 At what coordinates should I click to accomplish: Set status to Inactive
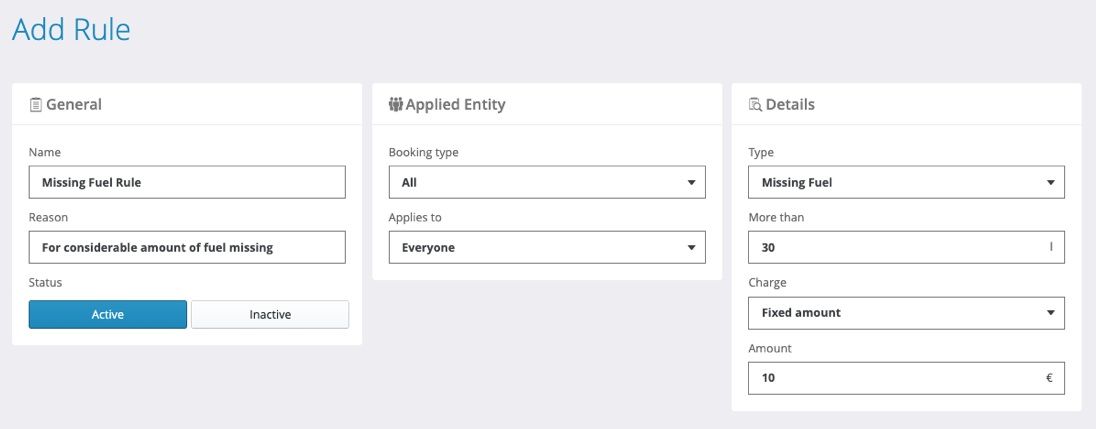coord(270,314)
